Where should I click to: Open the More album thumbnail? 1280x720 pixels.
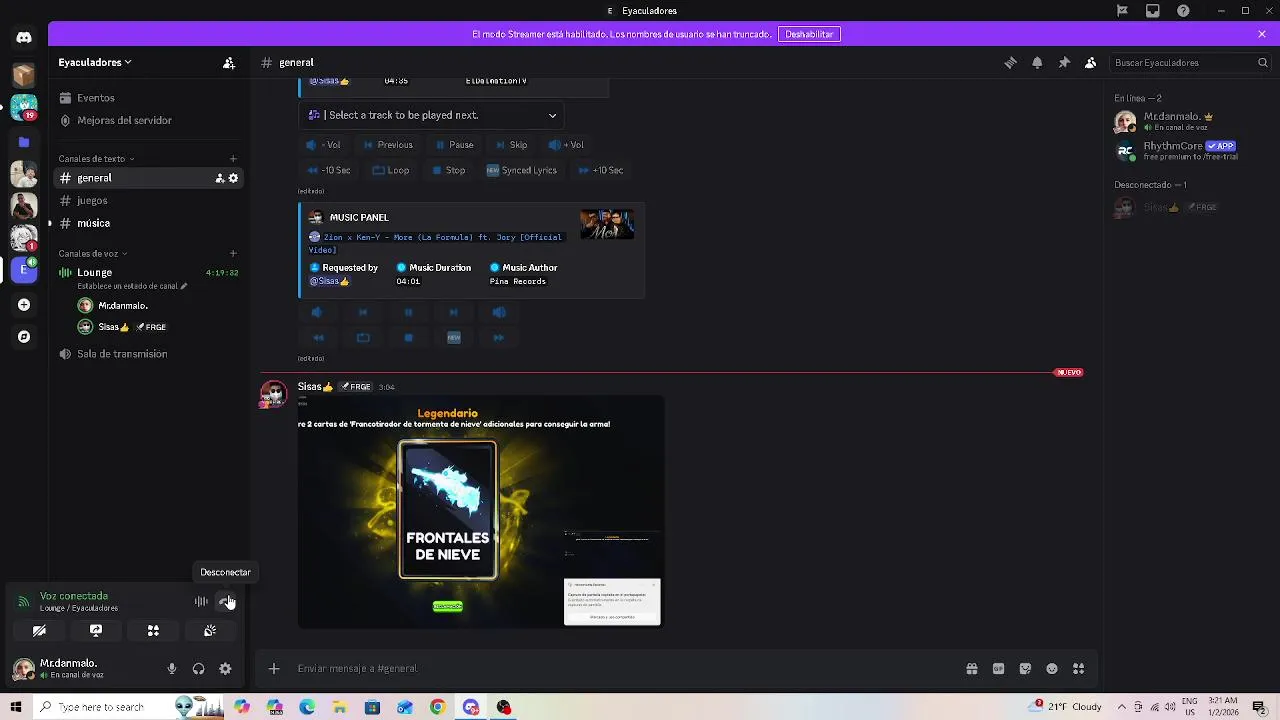pos(607,224)
